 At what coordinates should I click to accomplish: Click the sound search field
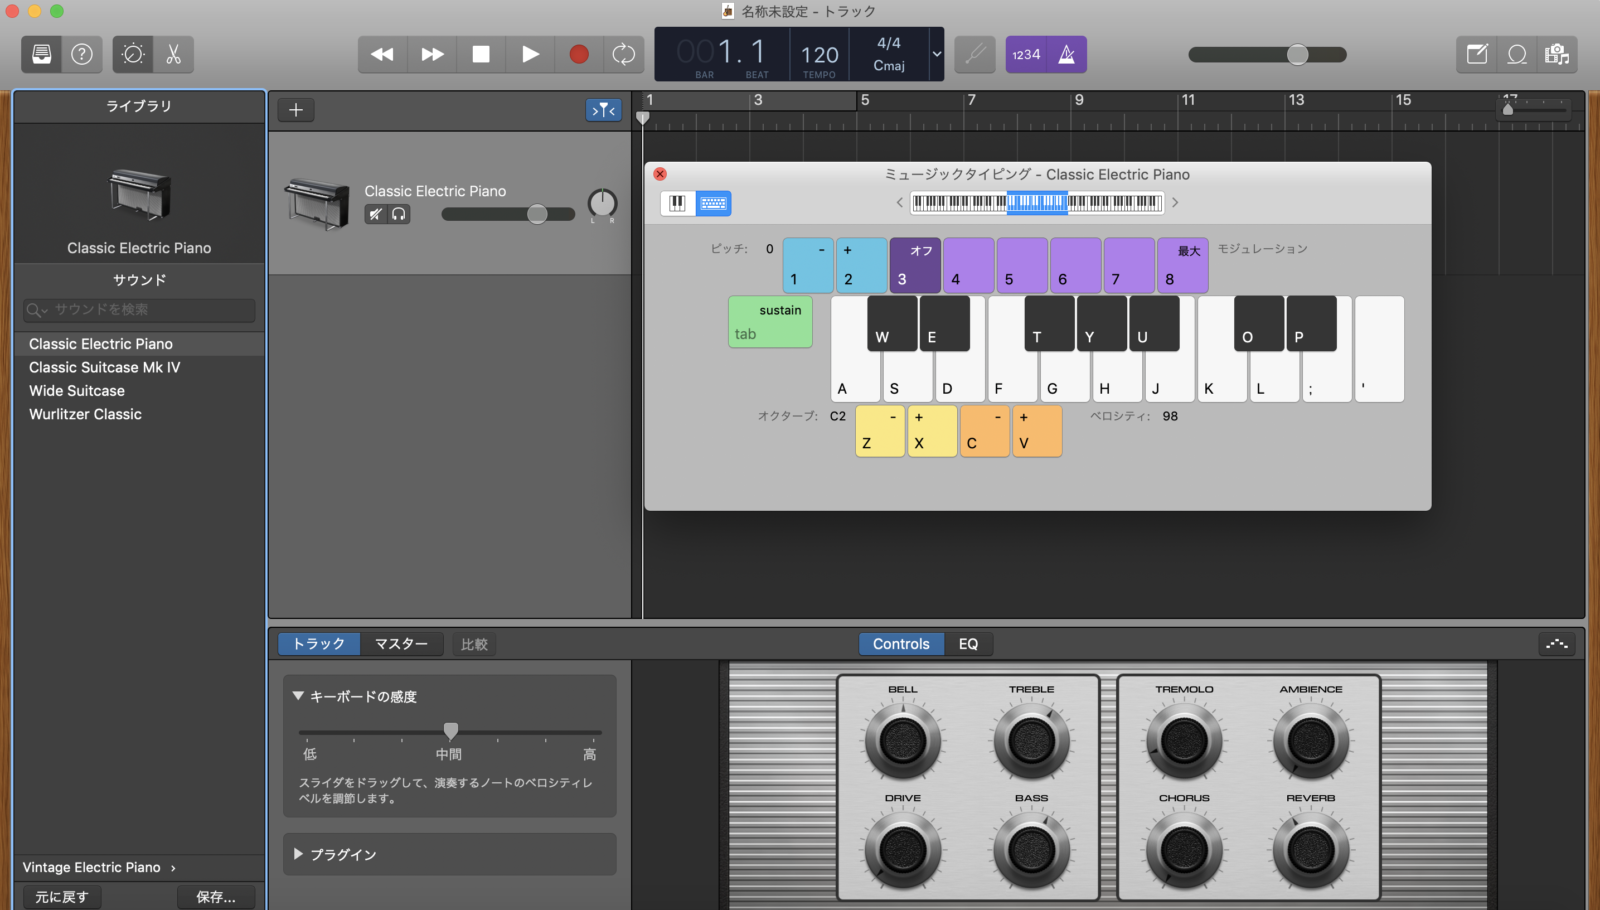click(139, 310)
